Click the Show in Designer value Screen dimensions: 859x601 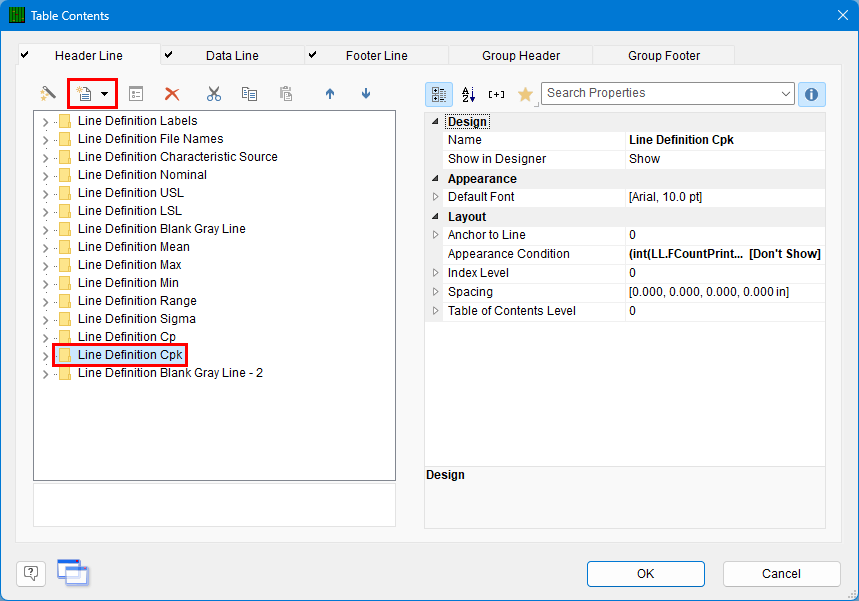click(644, 159)
